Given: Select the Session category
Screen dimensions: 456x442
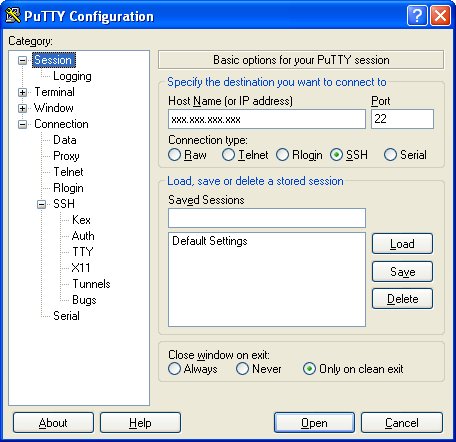Looking at the screenshot, I should pyautogui.click(x=54, y=60).
